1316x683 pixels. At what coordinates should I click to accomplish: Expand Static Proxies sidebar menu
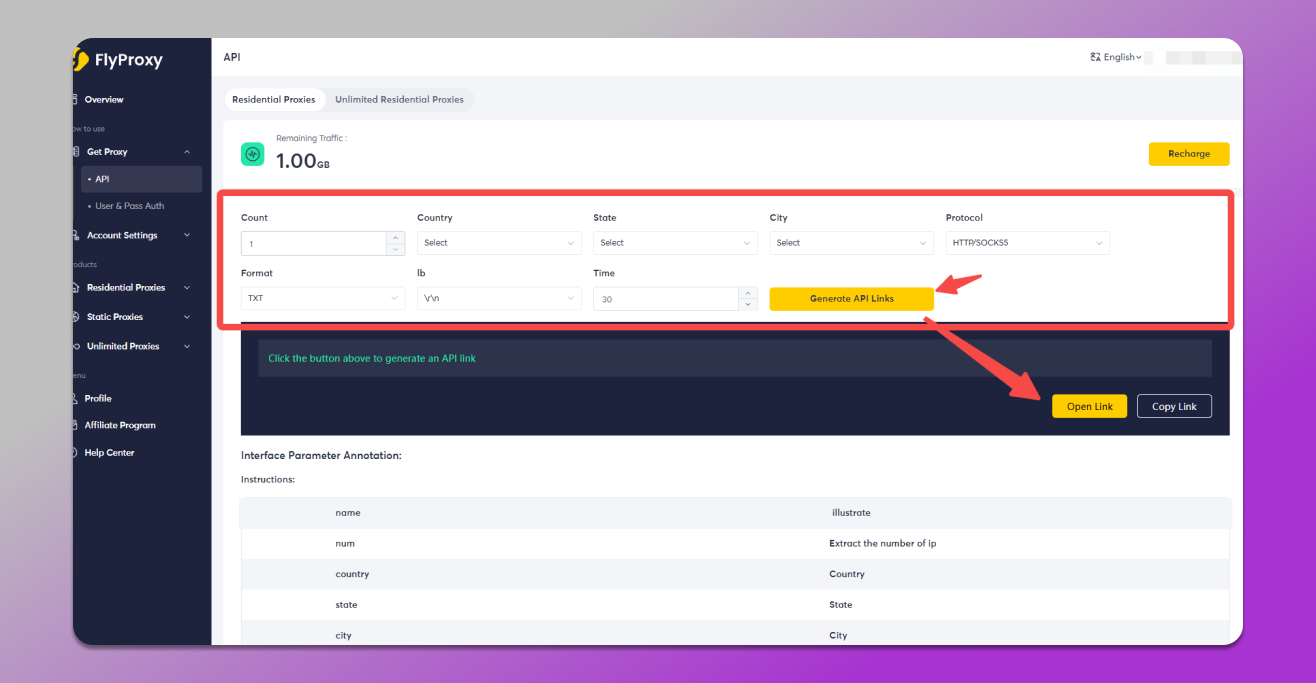[x=187, y=317]
